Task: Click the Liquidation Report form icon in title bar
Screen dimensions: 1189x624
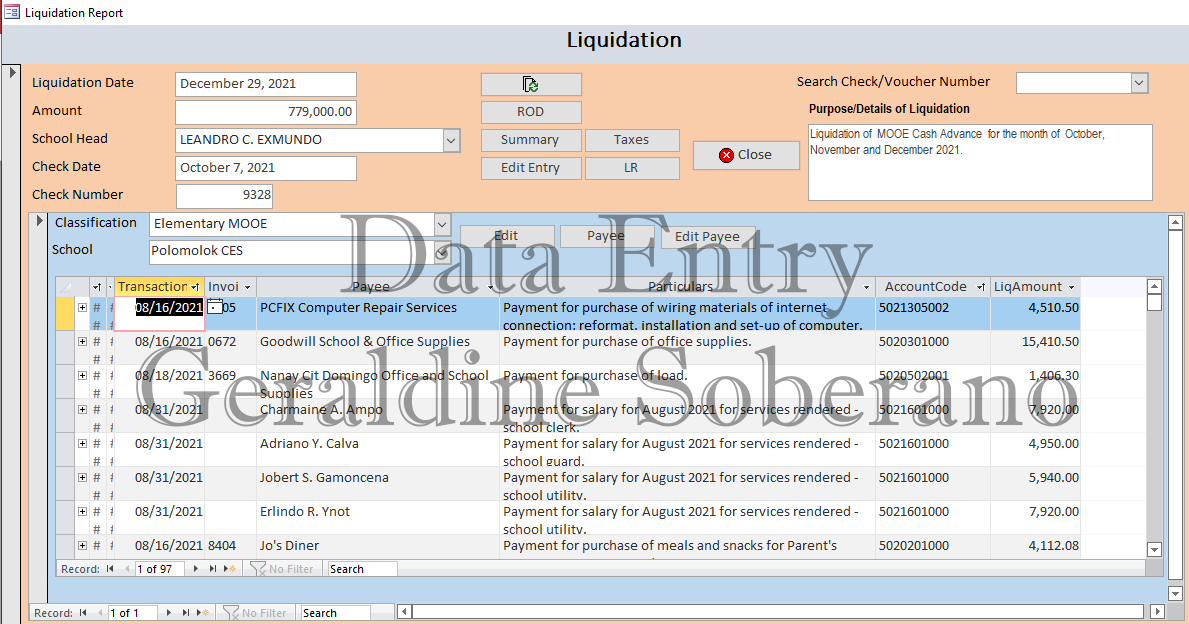Action: (11, 12)
